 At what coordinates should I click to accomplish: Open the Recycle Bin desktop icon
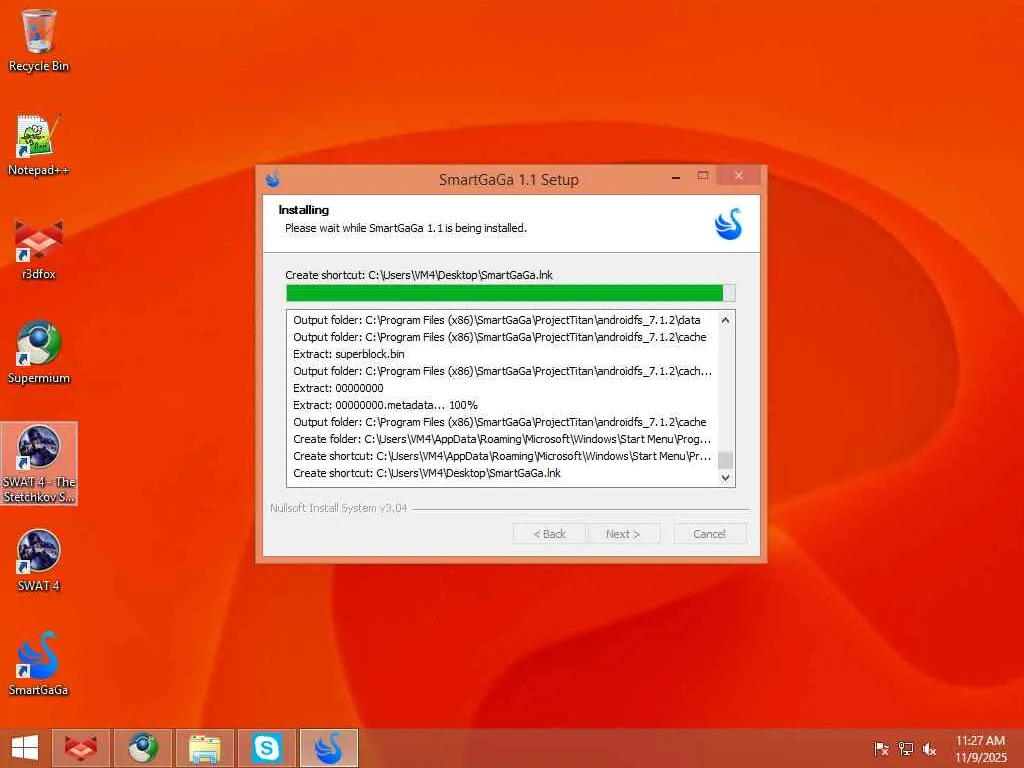pyautogui.click(x=39, y=40)
